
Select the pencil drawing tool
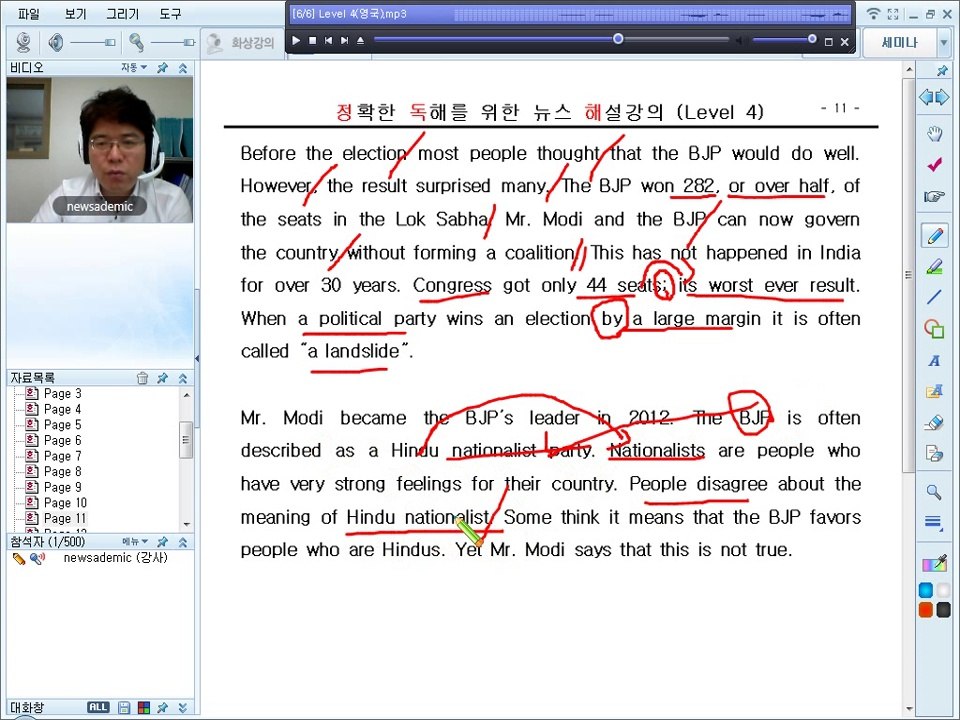(x=934, y=235)
